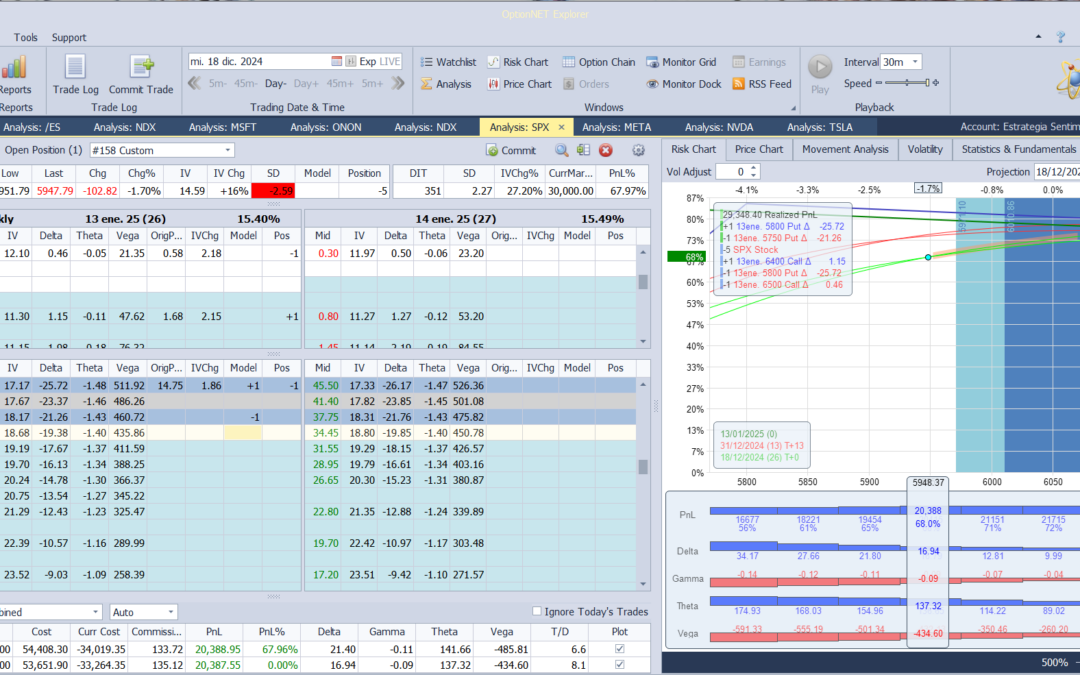Switch to Analysis: TSLA tab
The image size is (1080, 675).
point(820,127)
